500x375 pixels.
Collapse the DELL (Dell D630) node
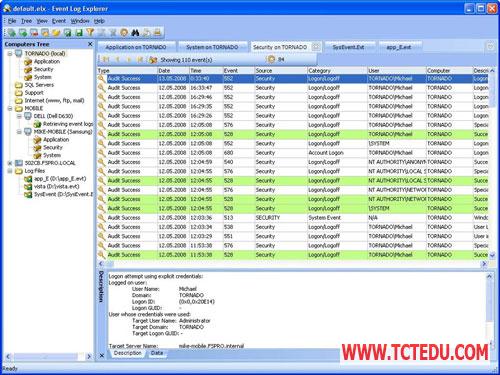click(x=19, y=116)
